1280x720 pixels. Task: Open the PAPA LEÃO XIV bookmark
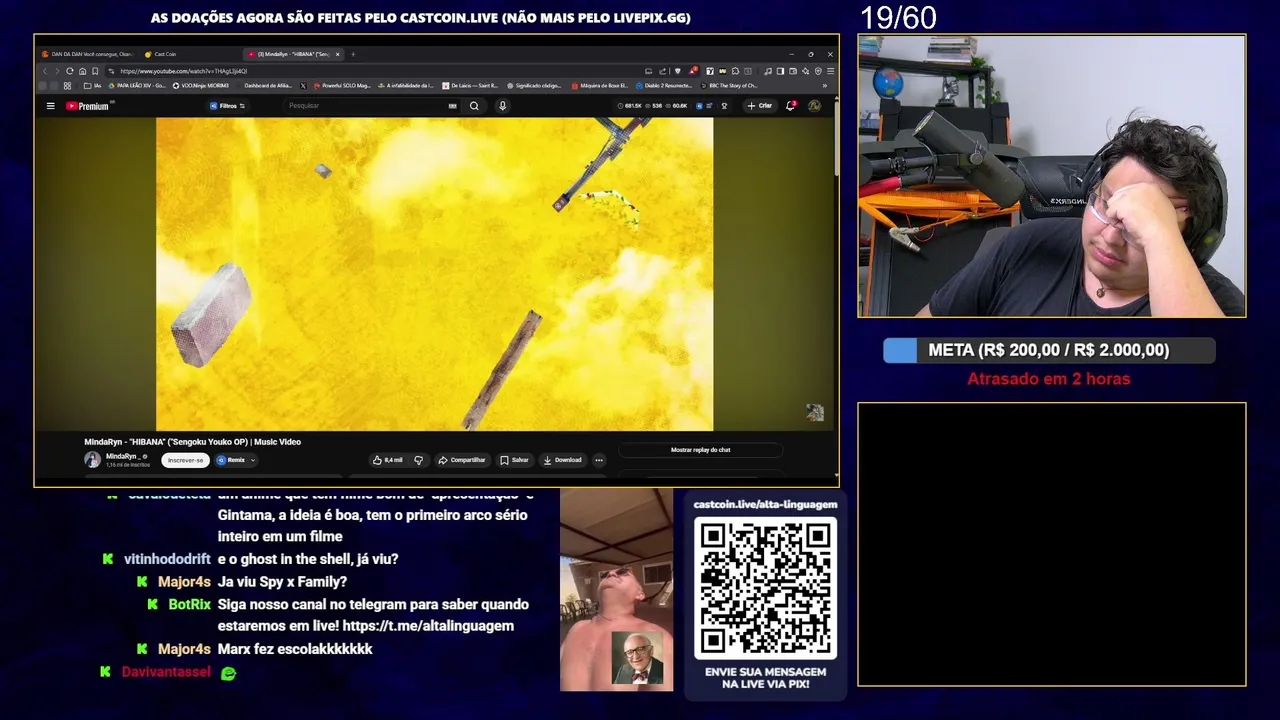pos(137,85)
